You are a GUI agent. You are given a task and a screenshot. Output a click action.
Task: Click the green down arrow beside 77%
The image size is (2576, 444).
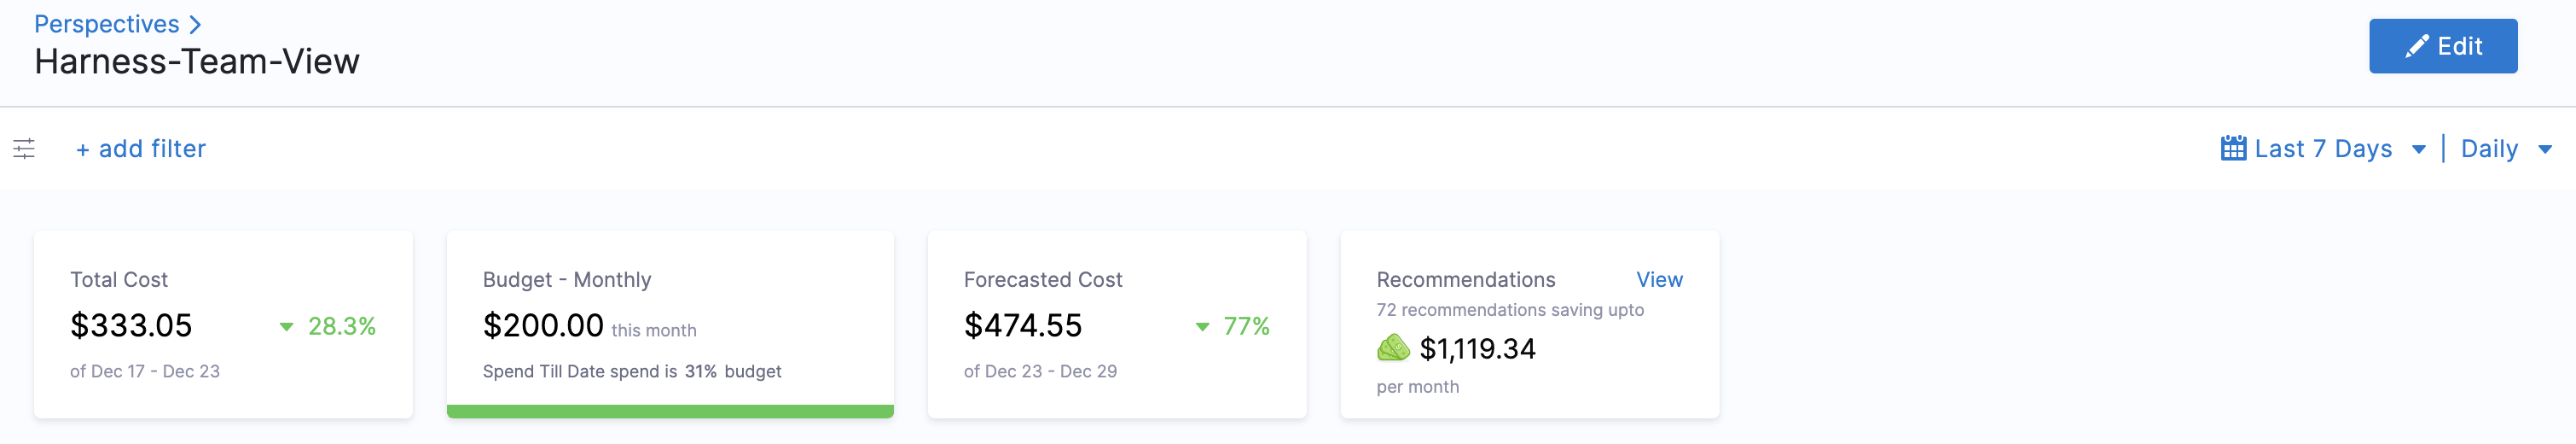(x=1202, y=327)
